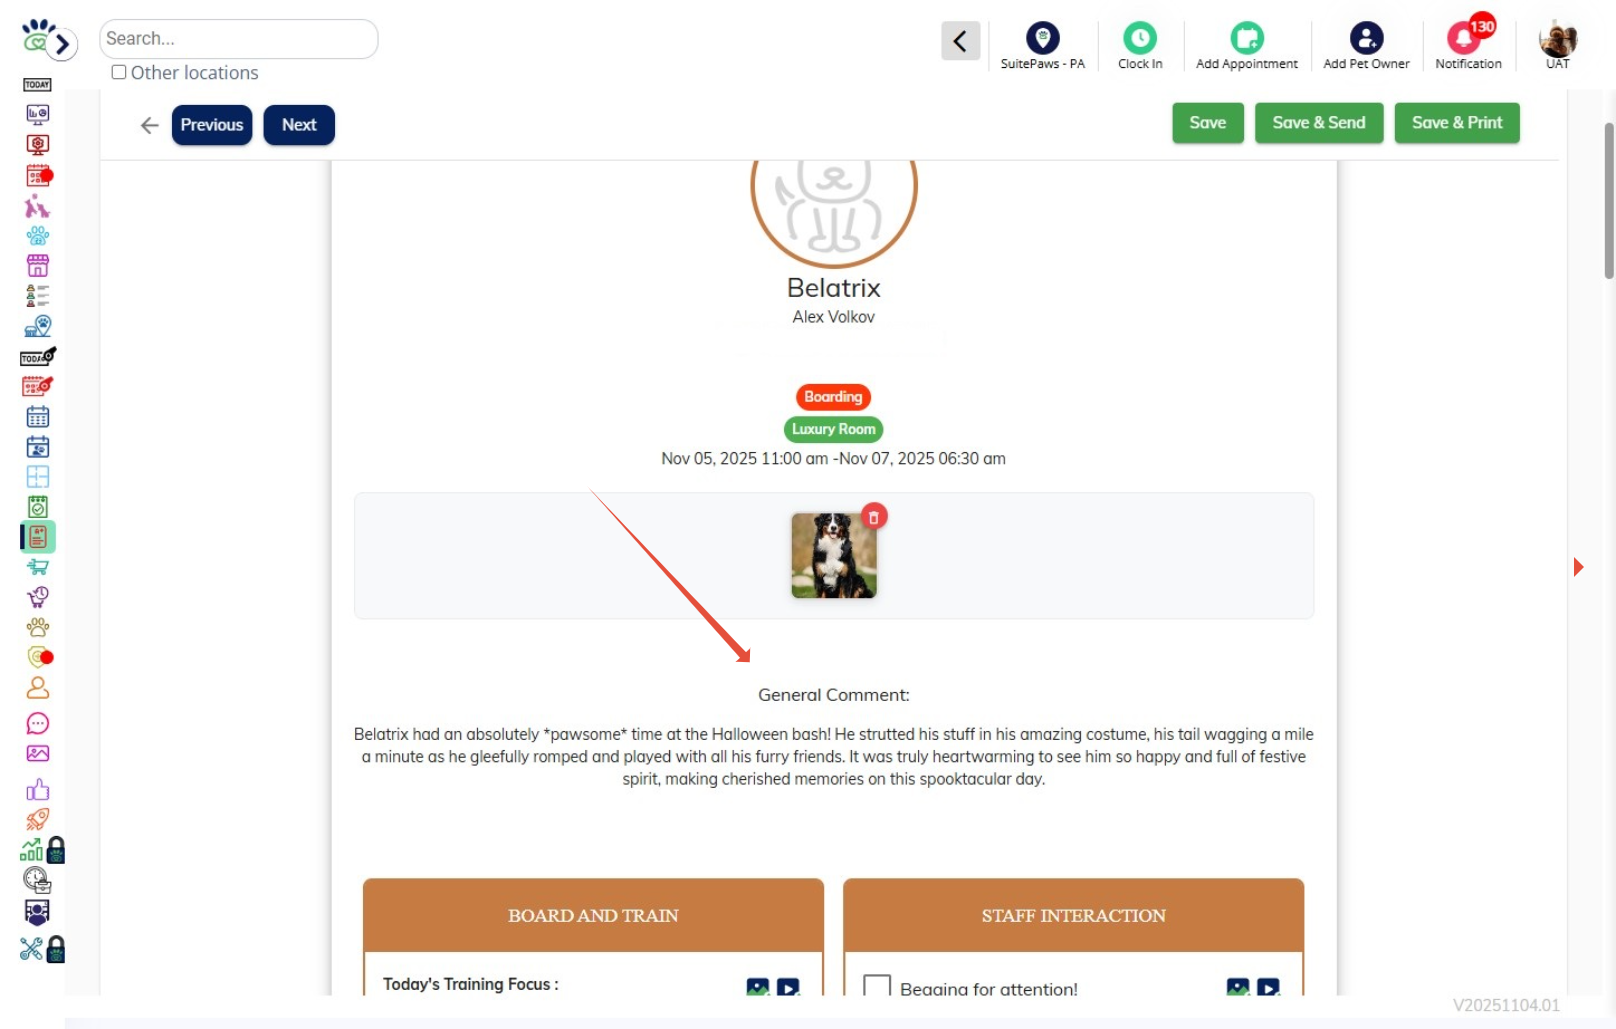Delete the dog photo using trash icon
The width and height of the screenshot is (1616, 1029).
[874, 516]
